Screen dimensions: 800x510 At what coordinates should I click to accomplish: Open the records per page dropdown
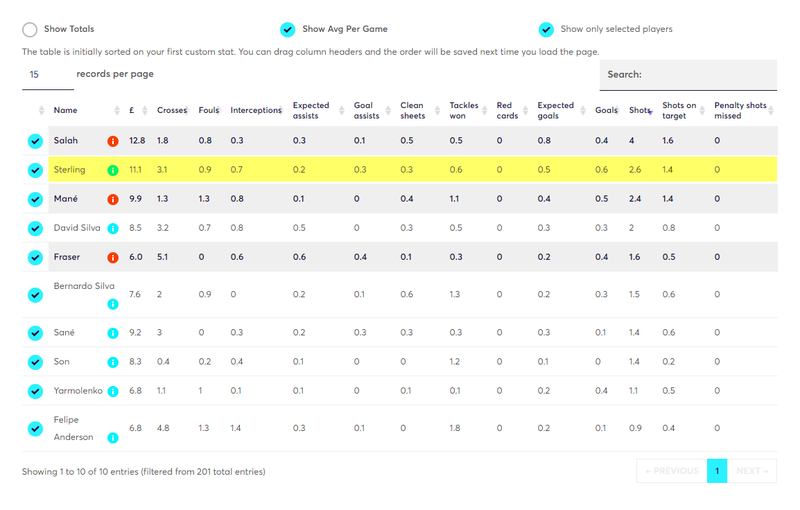(48, 75)
